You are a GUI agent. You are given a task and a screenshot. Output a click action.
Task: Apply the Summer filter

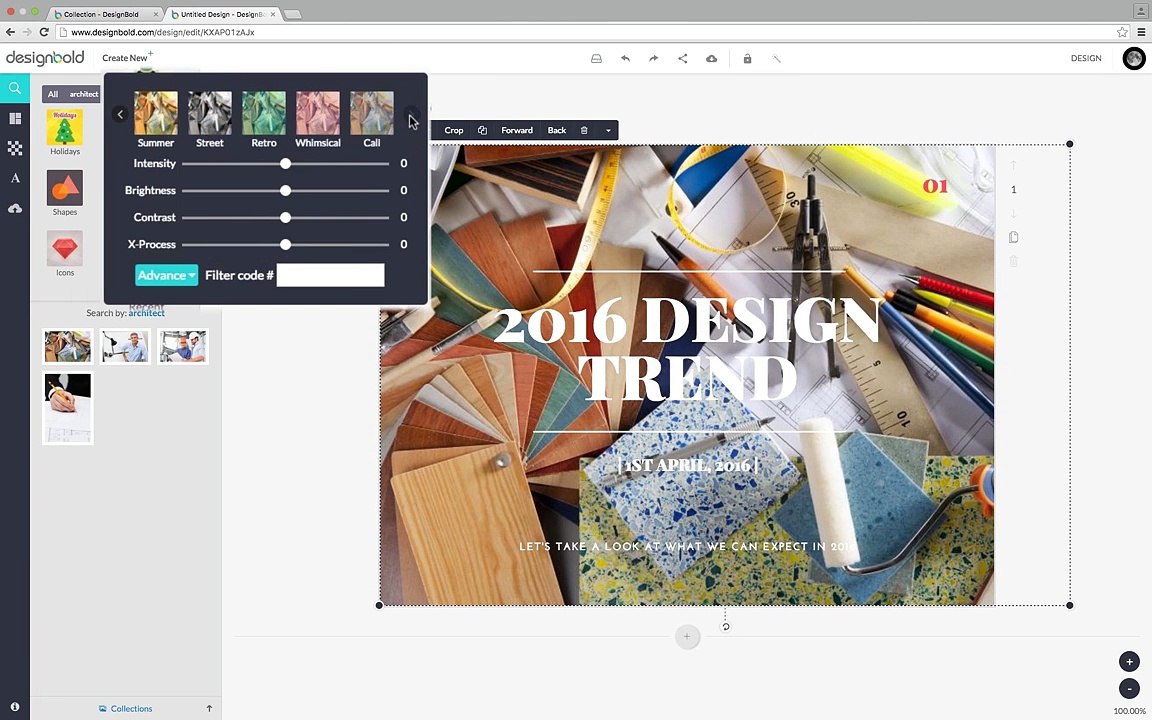tap(156, 120)
